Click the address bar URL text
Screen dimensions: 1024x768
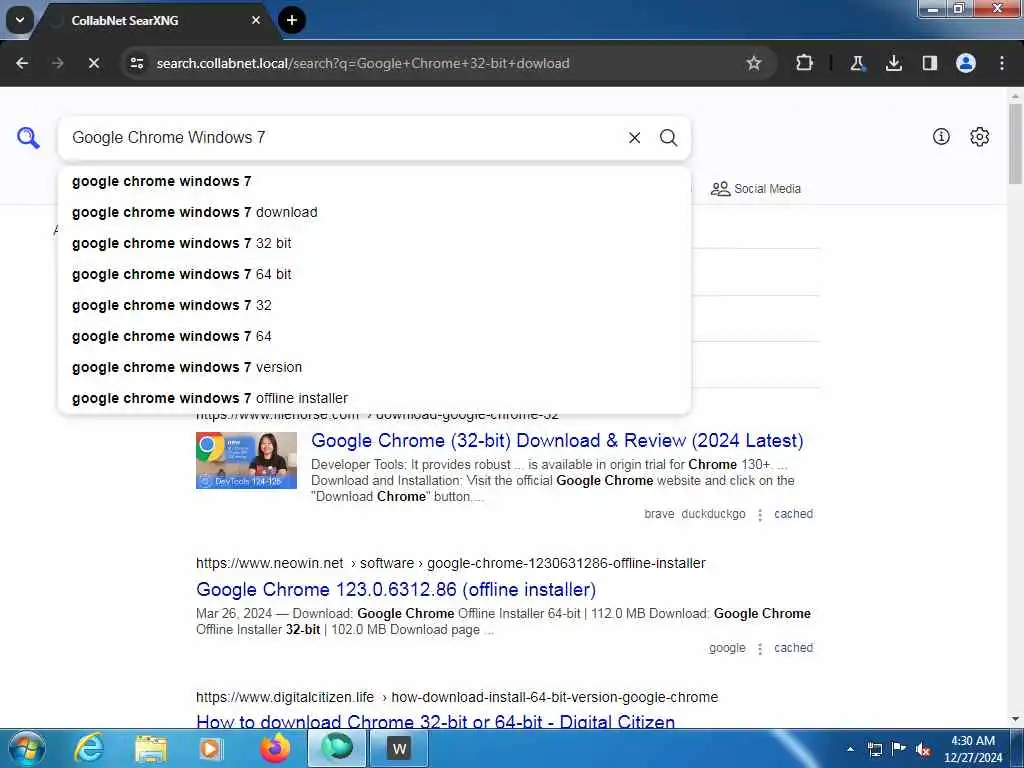coord(363,63)
